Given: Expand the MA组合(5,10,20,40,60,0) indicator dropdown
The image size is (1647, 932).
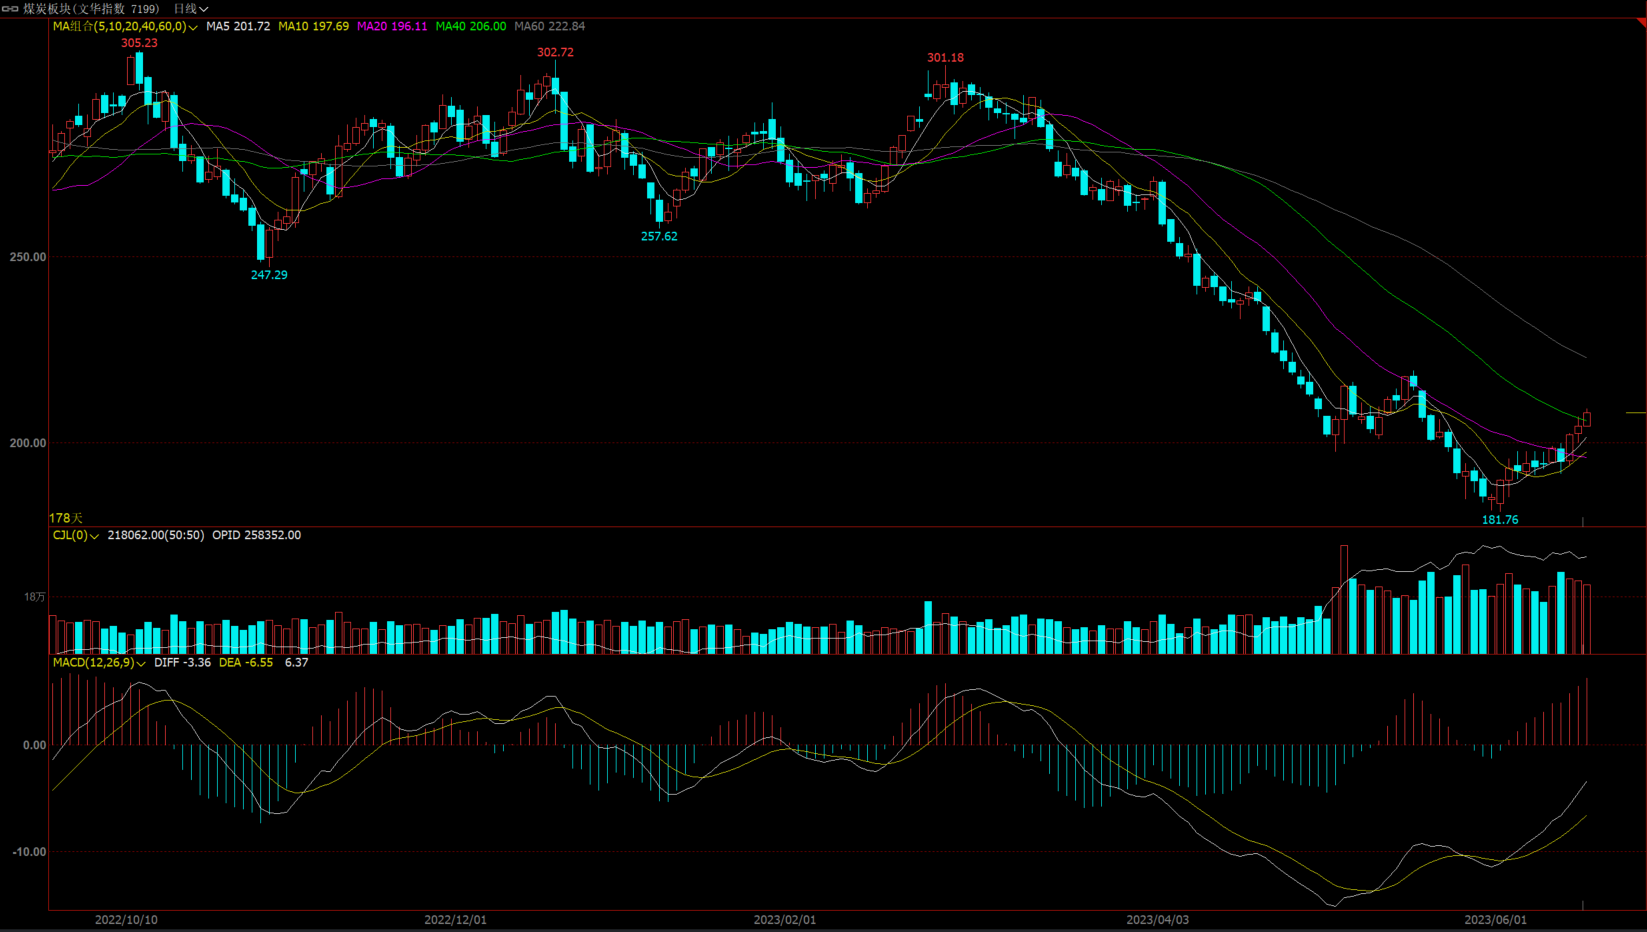Looking at the screenshot, I should [x=125, y=26].
